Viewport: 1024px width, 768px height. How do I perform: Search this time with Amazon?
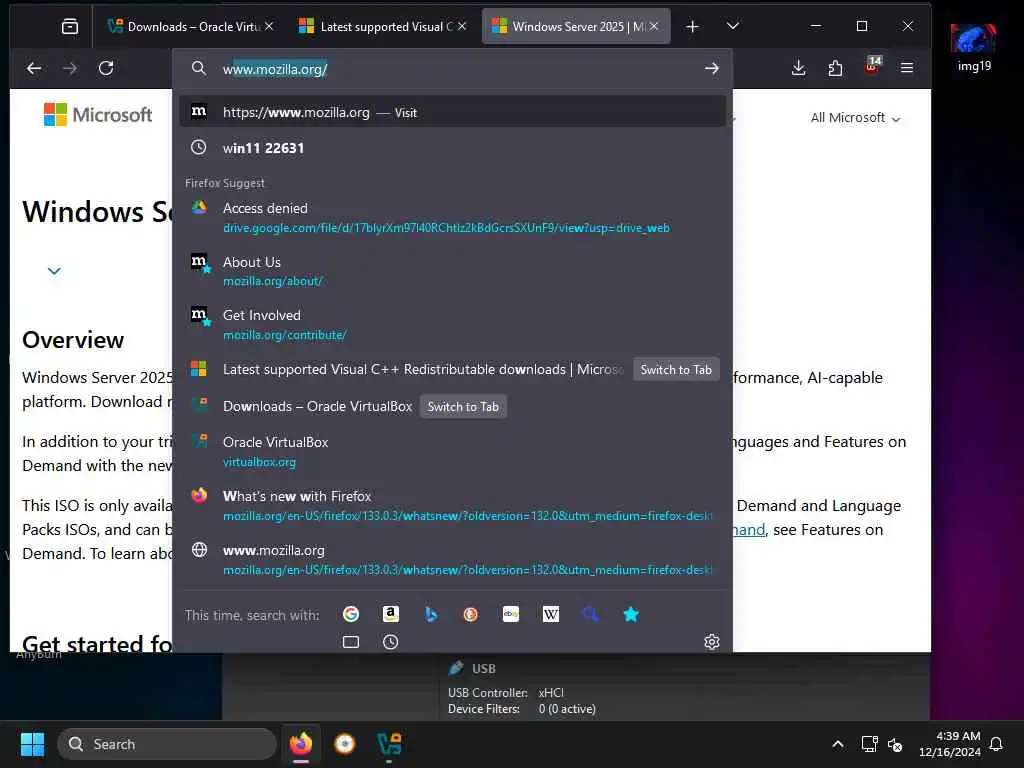coord(391,615)
